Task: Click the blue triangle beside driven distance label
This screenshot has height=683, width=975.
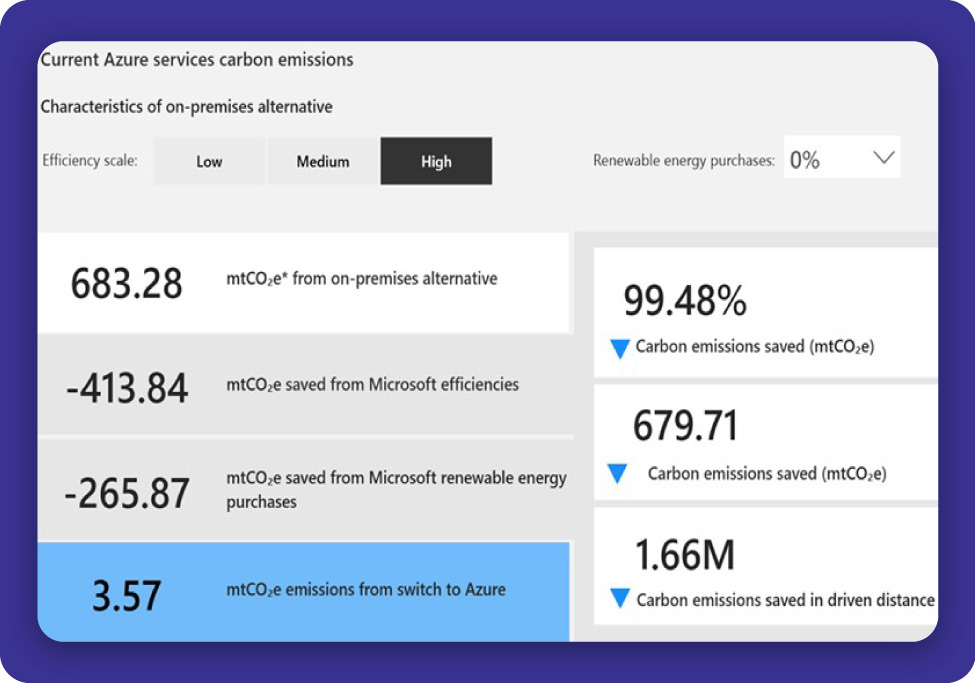Action: point(620,598)
